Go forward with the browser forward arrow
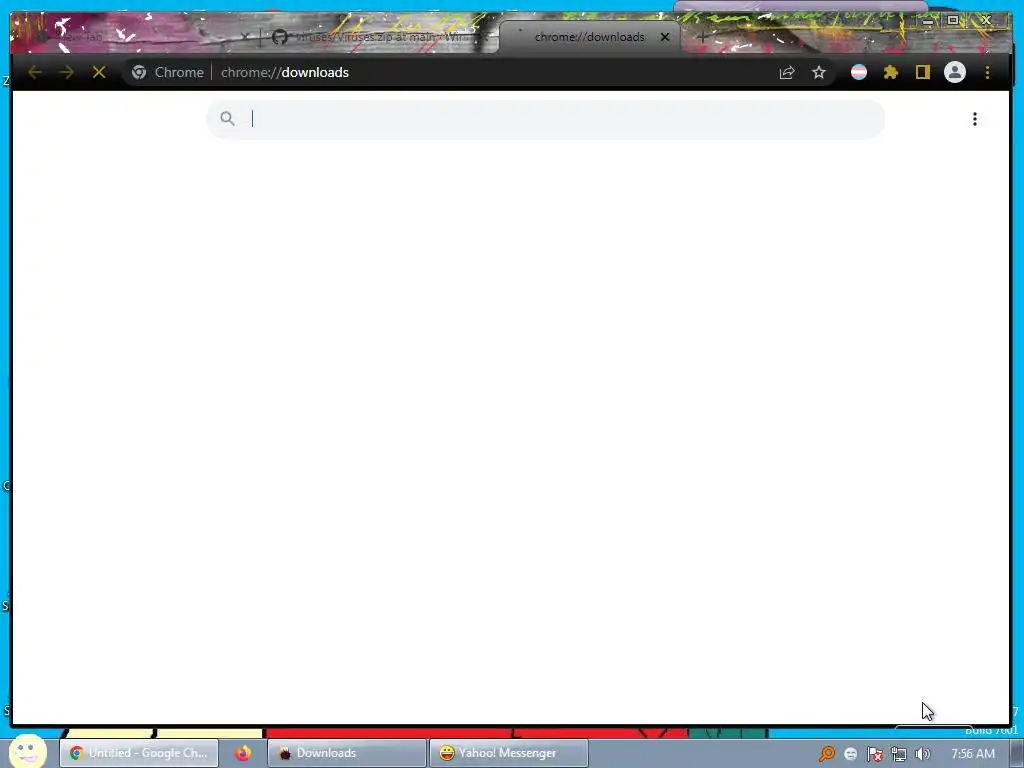The image size is (1024, 768). tap(67, 72)
